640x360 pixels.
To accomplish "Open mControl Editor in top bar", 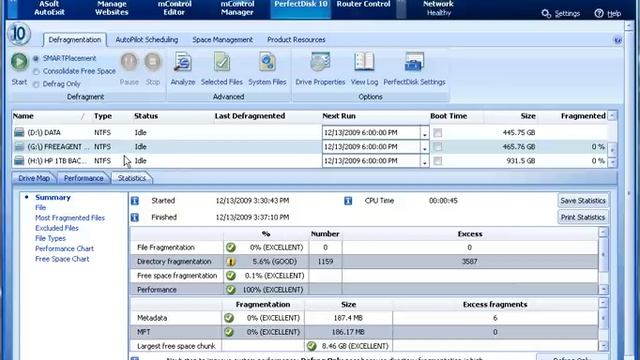I will coord(174,9).
